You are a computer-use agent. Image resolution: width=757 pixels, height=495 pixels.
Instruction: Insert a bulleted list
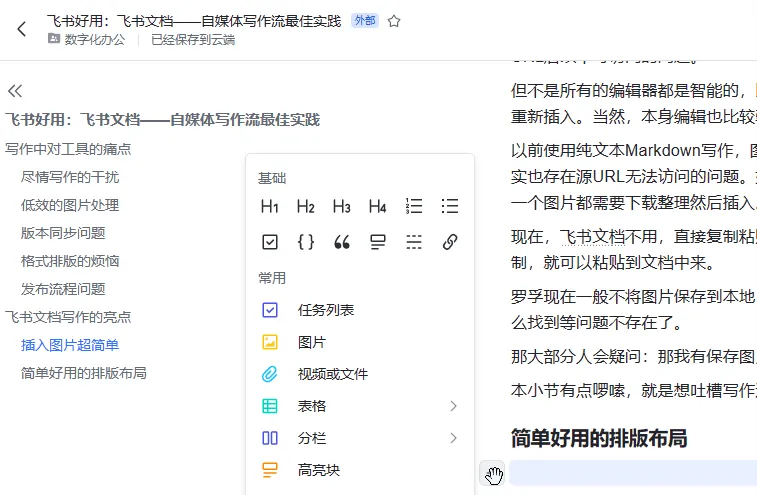[449, 206]
